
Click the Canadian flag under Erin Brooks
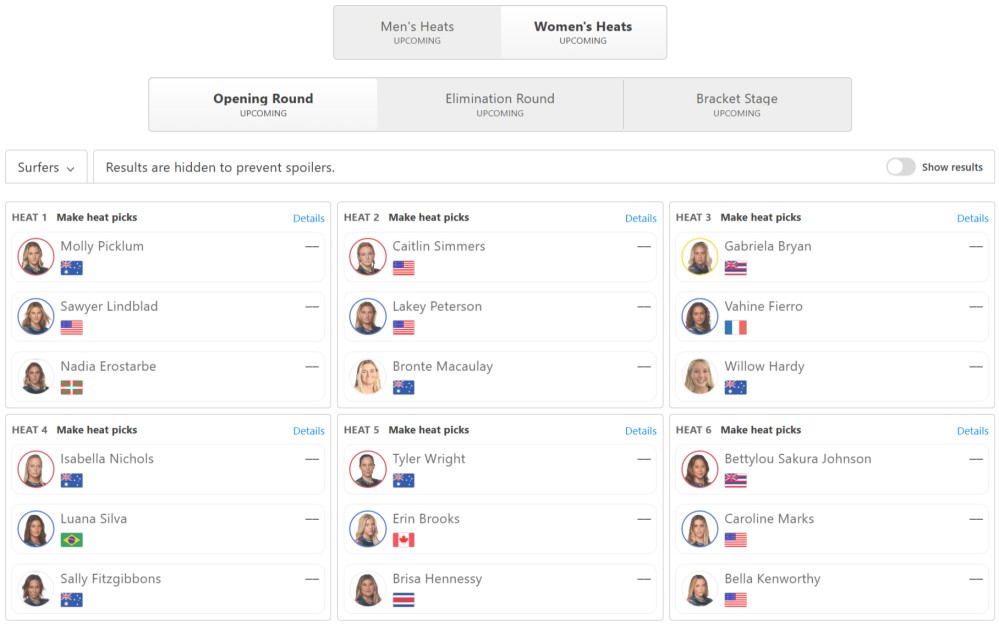403,540
